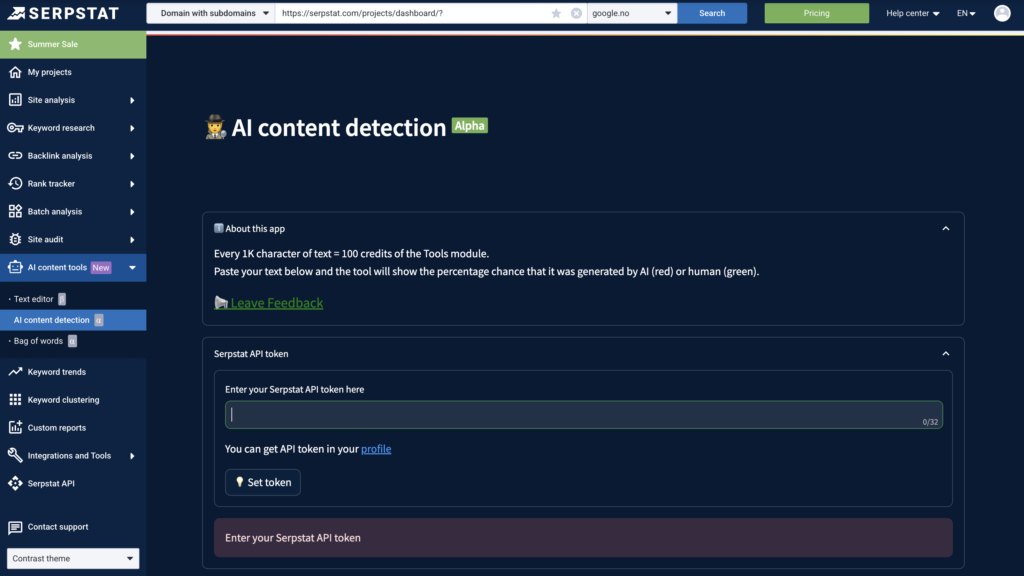Viewport: 1024px width, 576px height.
Task: Collapse the Serpstat API token section
Action: pos(946,353)
